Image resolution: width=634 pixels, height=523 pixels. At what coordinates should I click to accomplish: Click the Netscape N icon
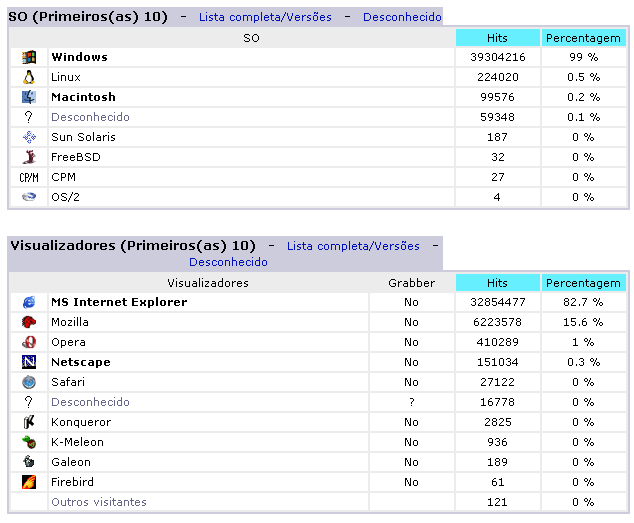click(29, 362)
